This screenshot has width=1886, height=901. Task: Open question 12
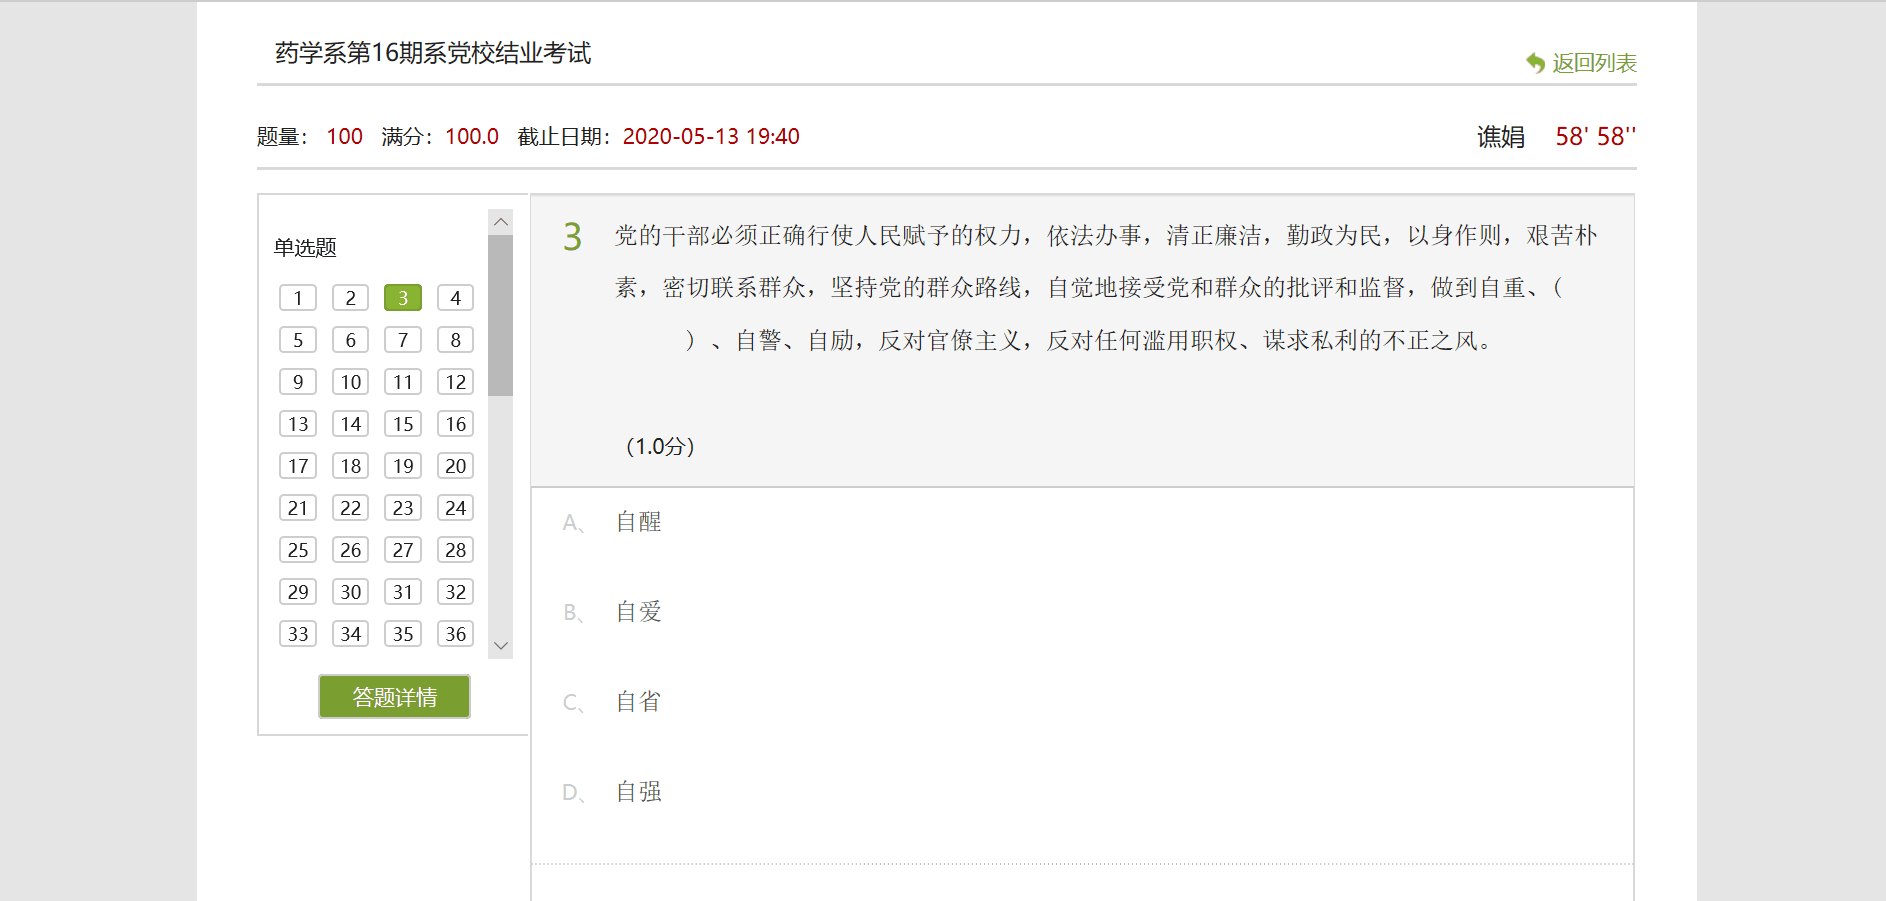[455, 382]
